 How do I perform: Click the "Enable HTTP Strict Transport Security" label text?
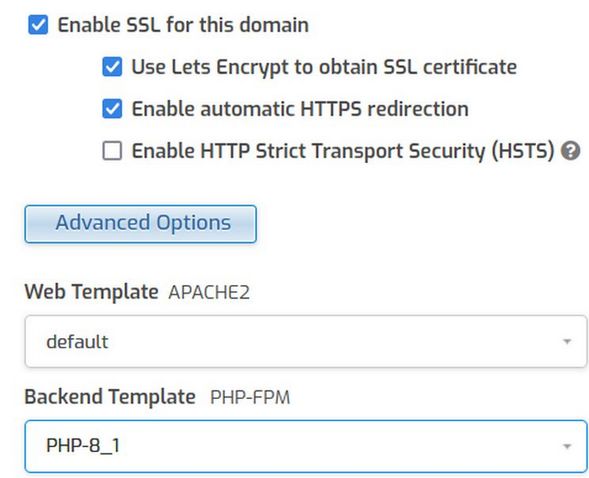(x=343, y=152)
